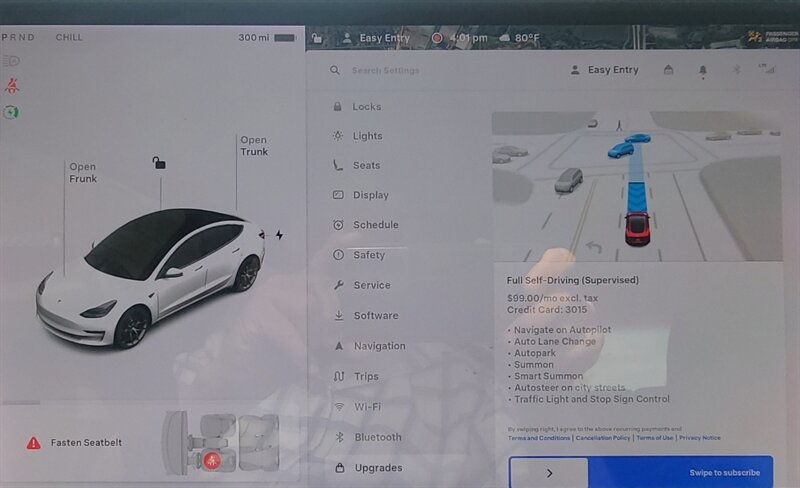Screen dimensions: 800x488
Task: Open the Display settings menu
Action: [x=361, y=195]
